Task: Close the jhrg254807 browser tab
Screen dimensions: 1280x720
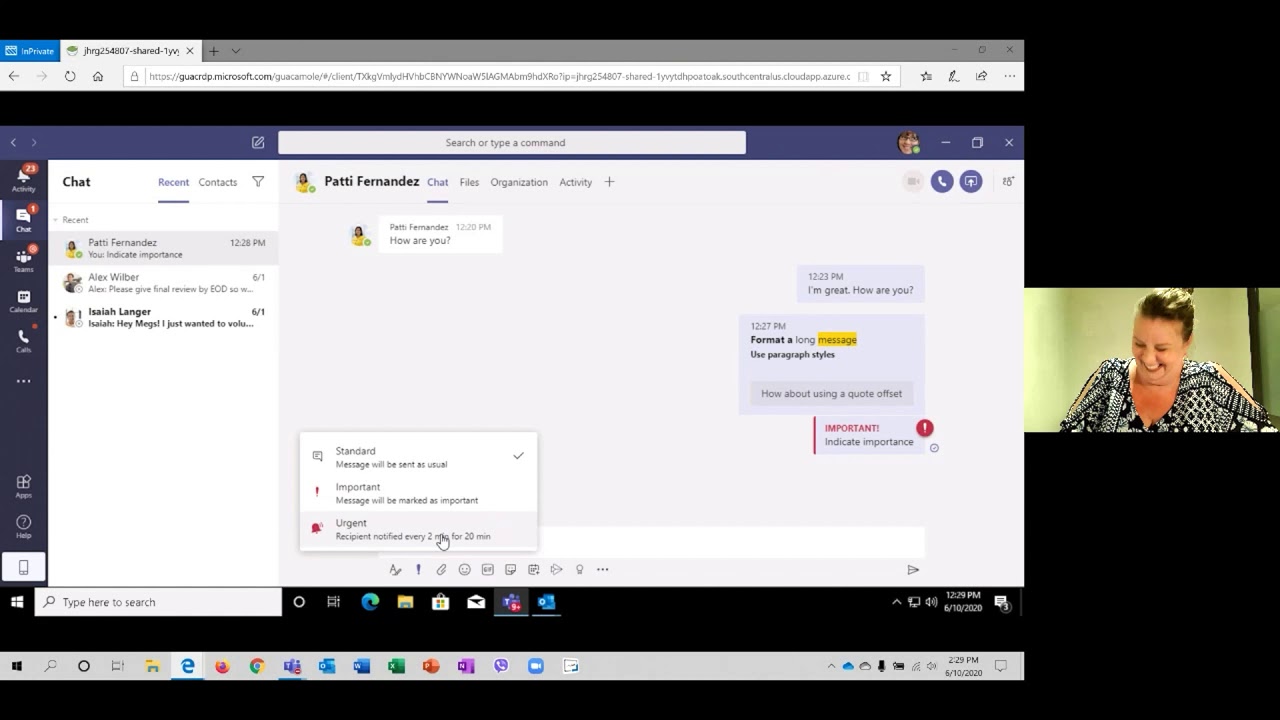Action: pos(189,51)
